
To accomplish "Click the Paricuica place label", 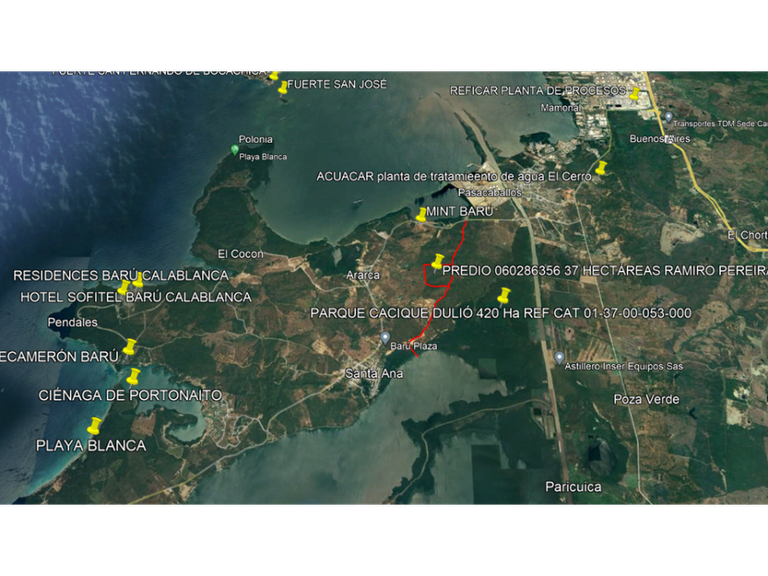I will (574, 487).
